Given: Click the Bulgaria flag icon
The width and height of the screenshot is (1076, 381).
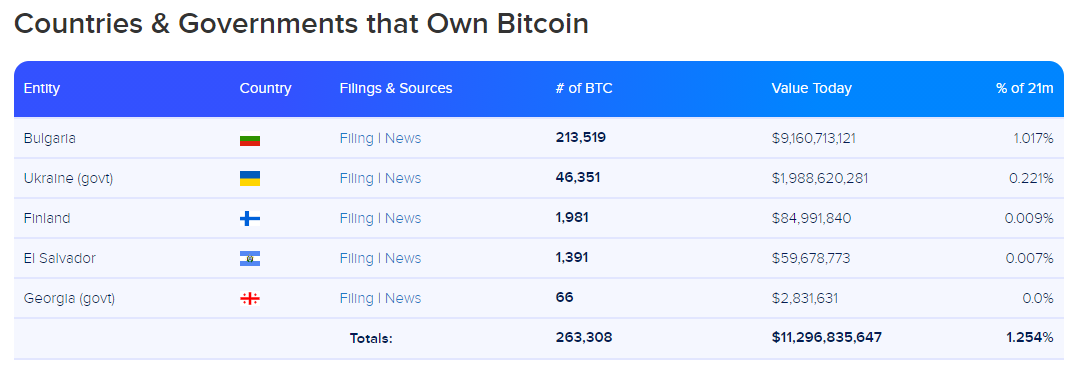Looking at the screenshot, I should pyautogui.click(x=250, y=139).
